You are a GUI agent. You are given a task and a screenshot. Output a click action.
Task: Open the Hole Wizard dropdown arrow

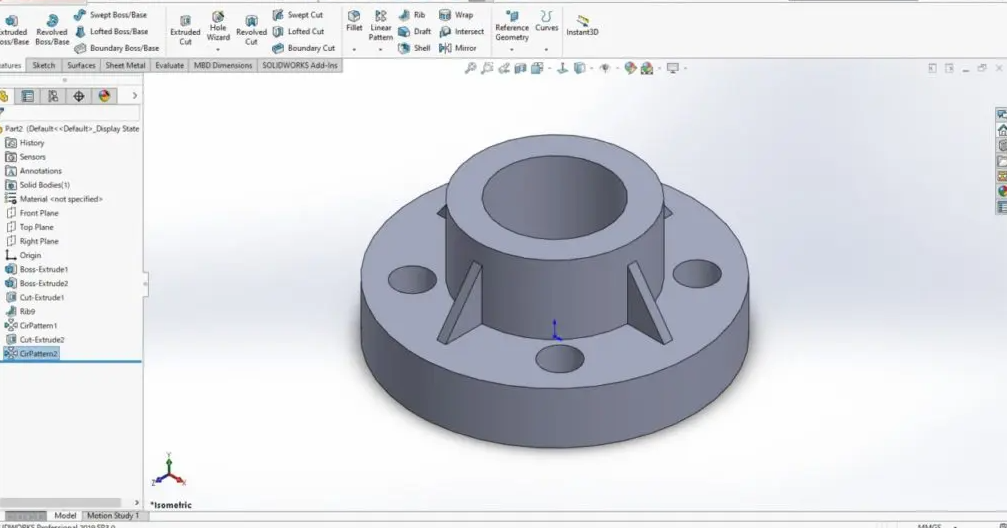click(218, 49)
